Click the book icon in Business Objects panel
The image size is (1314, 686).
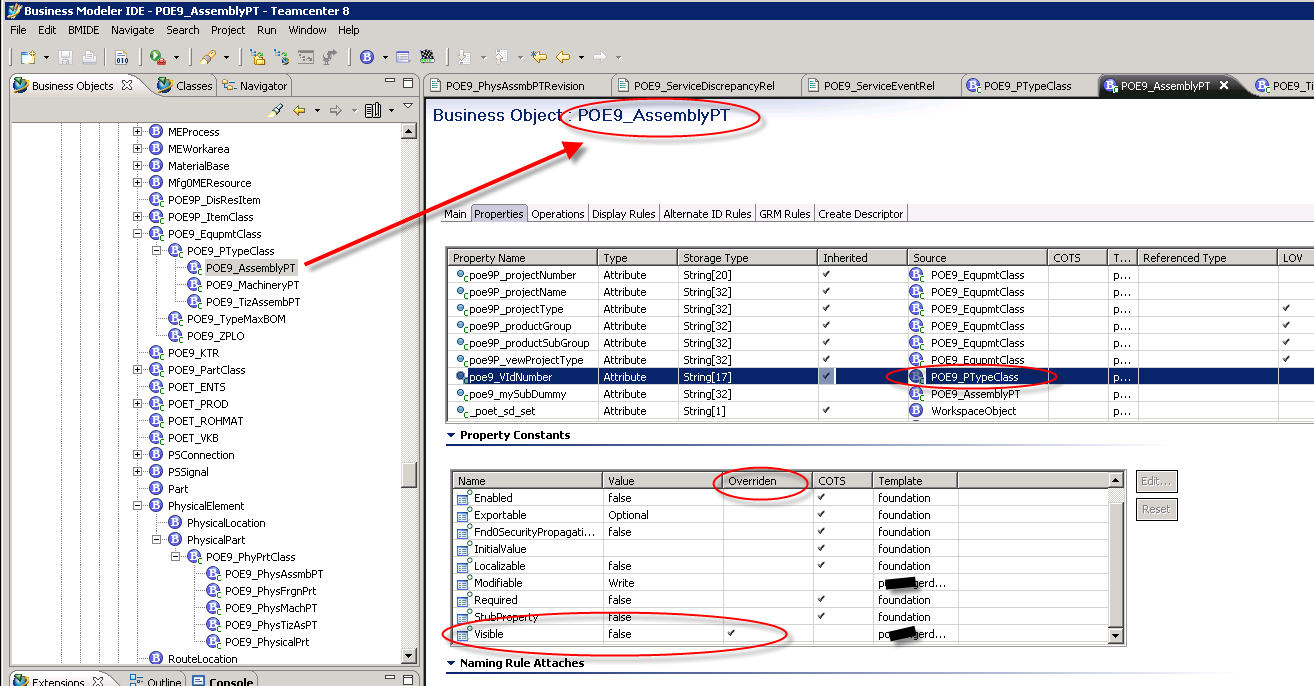point(373,110)
